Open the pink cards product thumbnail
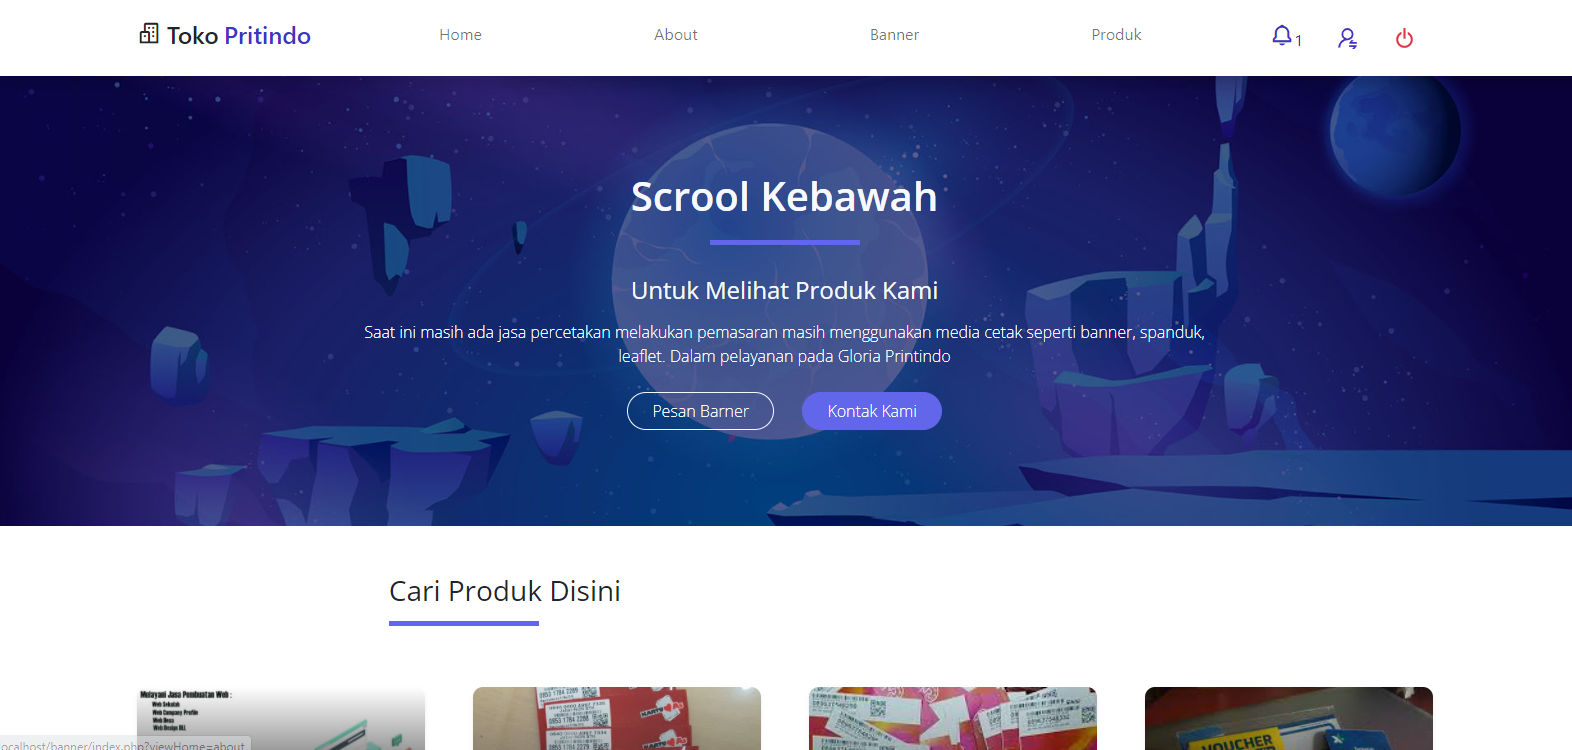 click(953, 718)
